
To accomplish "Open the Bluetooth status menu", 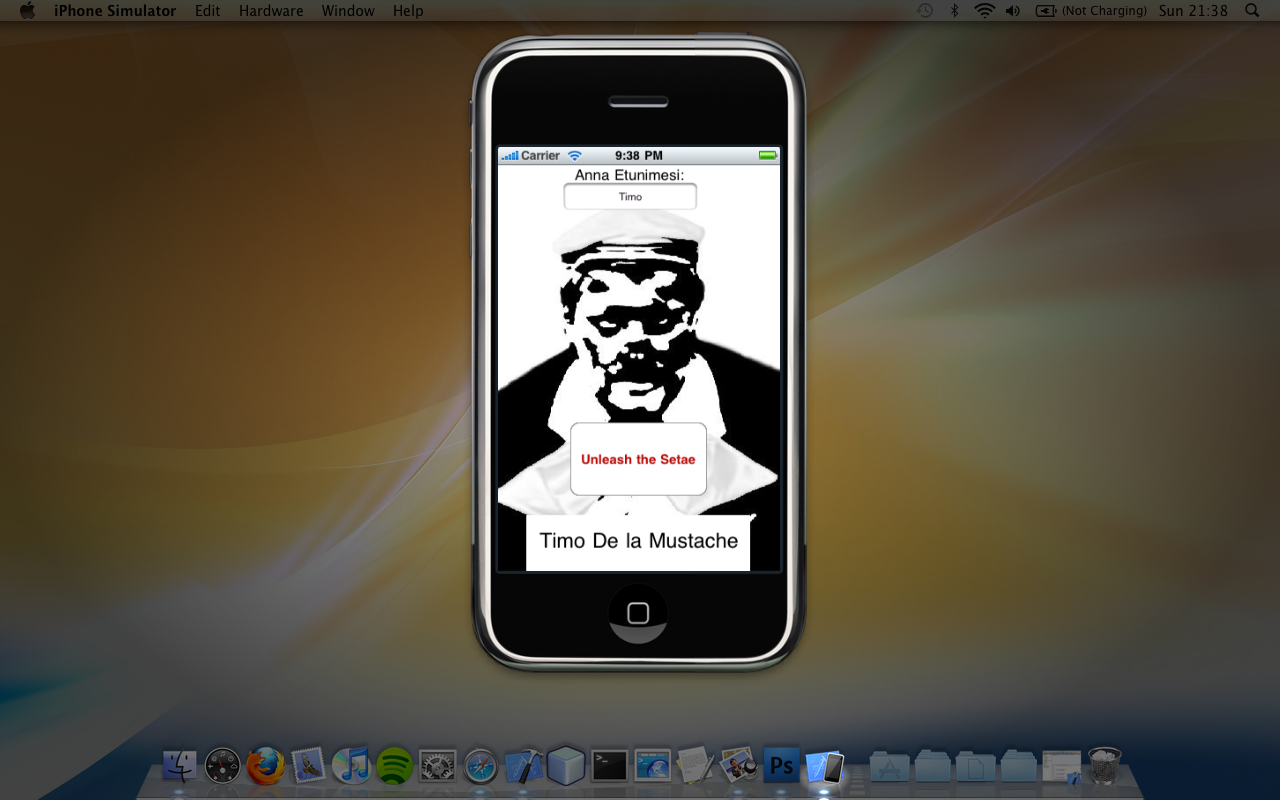I will (954, 11).
